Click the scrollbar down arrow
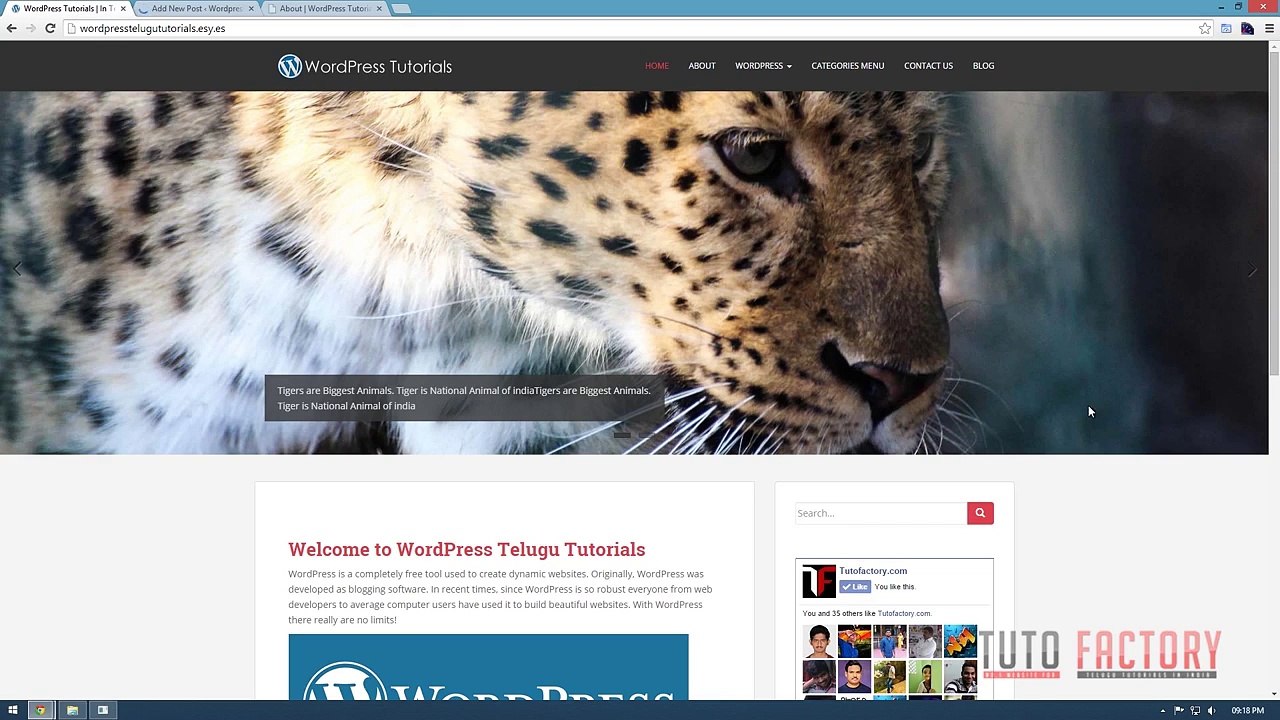The image size is (1280, 720). pyautogui.click(x=1273, y=693)
